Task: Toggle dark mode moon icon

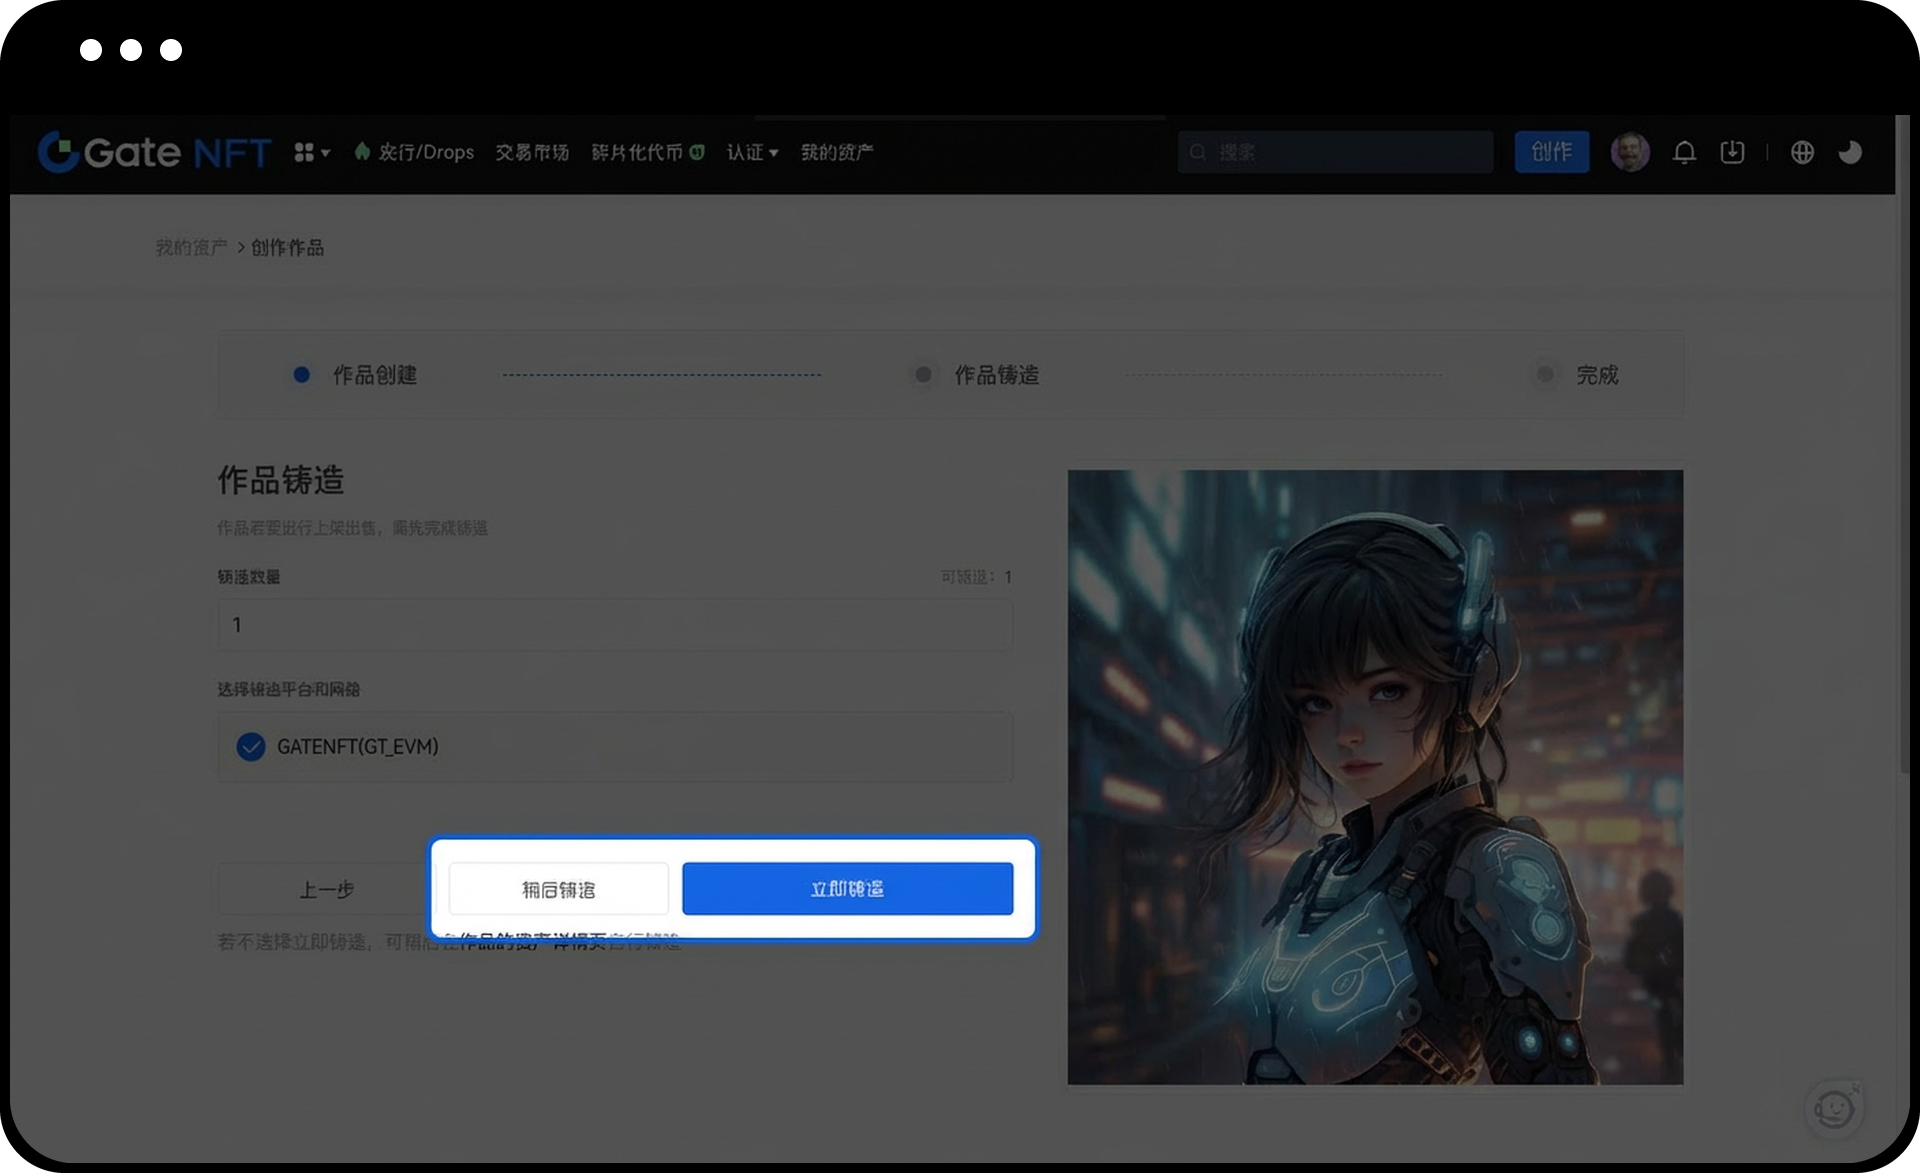Action: point(1850,152)
